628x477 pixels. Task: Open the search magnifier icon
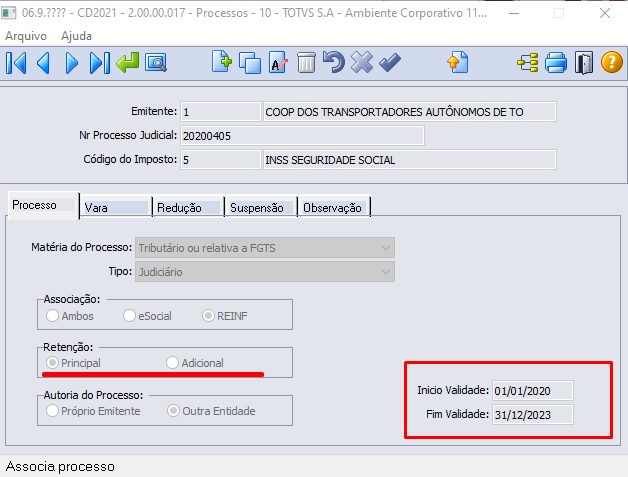coord(156,63)
